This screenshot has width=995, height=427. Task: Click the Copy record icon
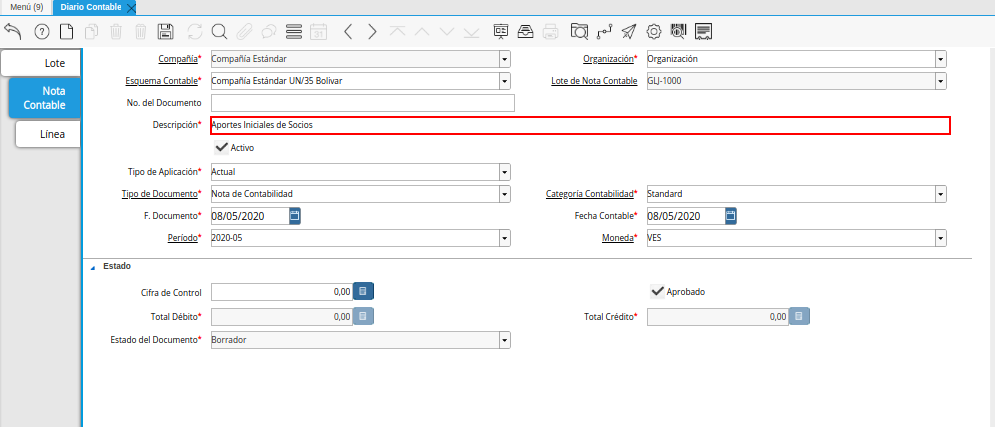click(x=92, y=31)
